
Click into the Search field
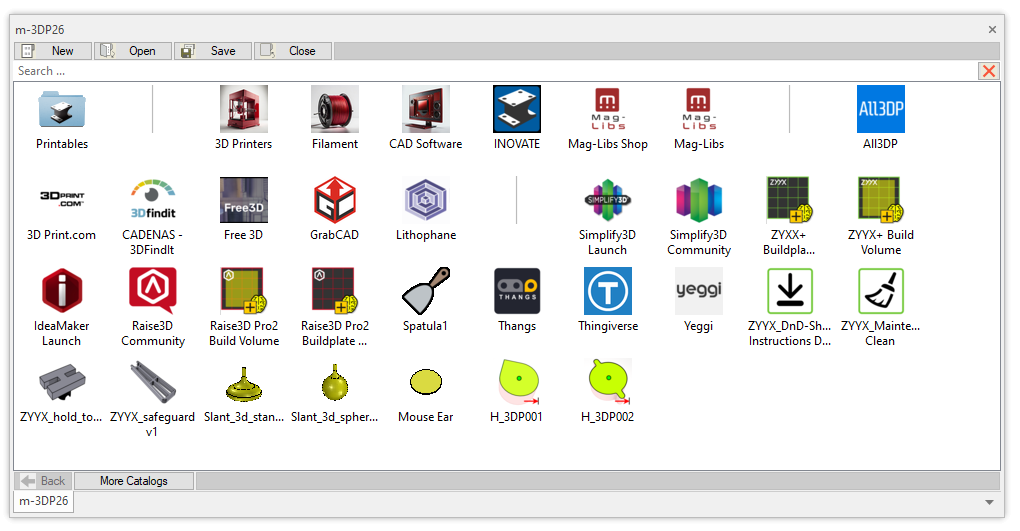pos(490,71)
